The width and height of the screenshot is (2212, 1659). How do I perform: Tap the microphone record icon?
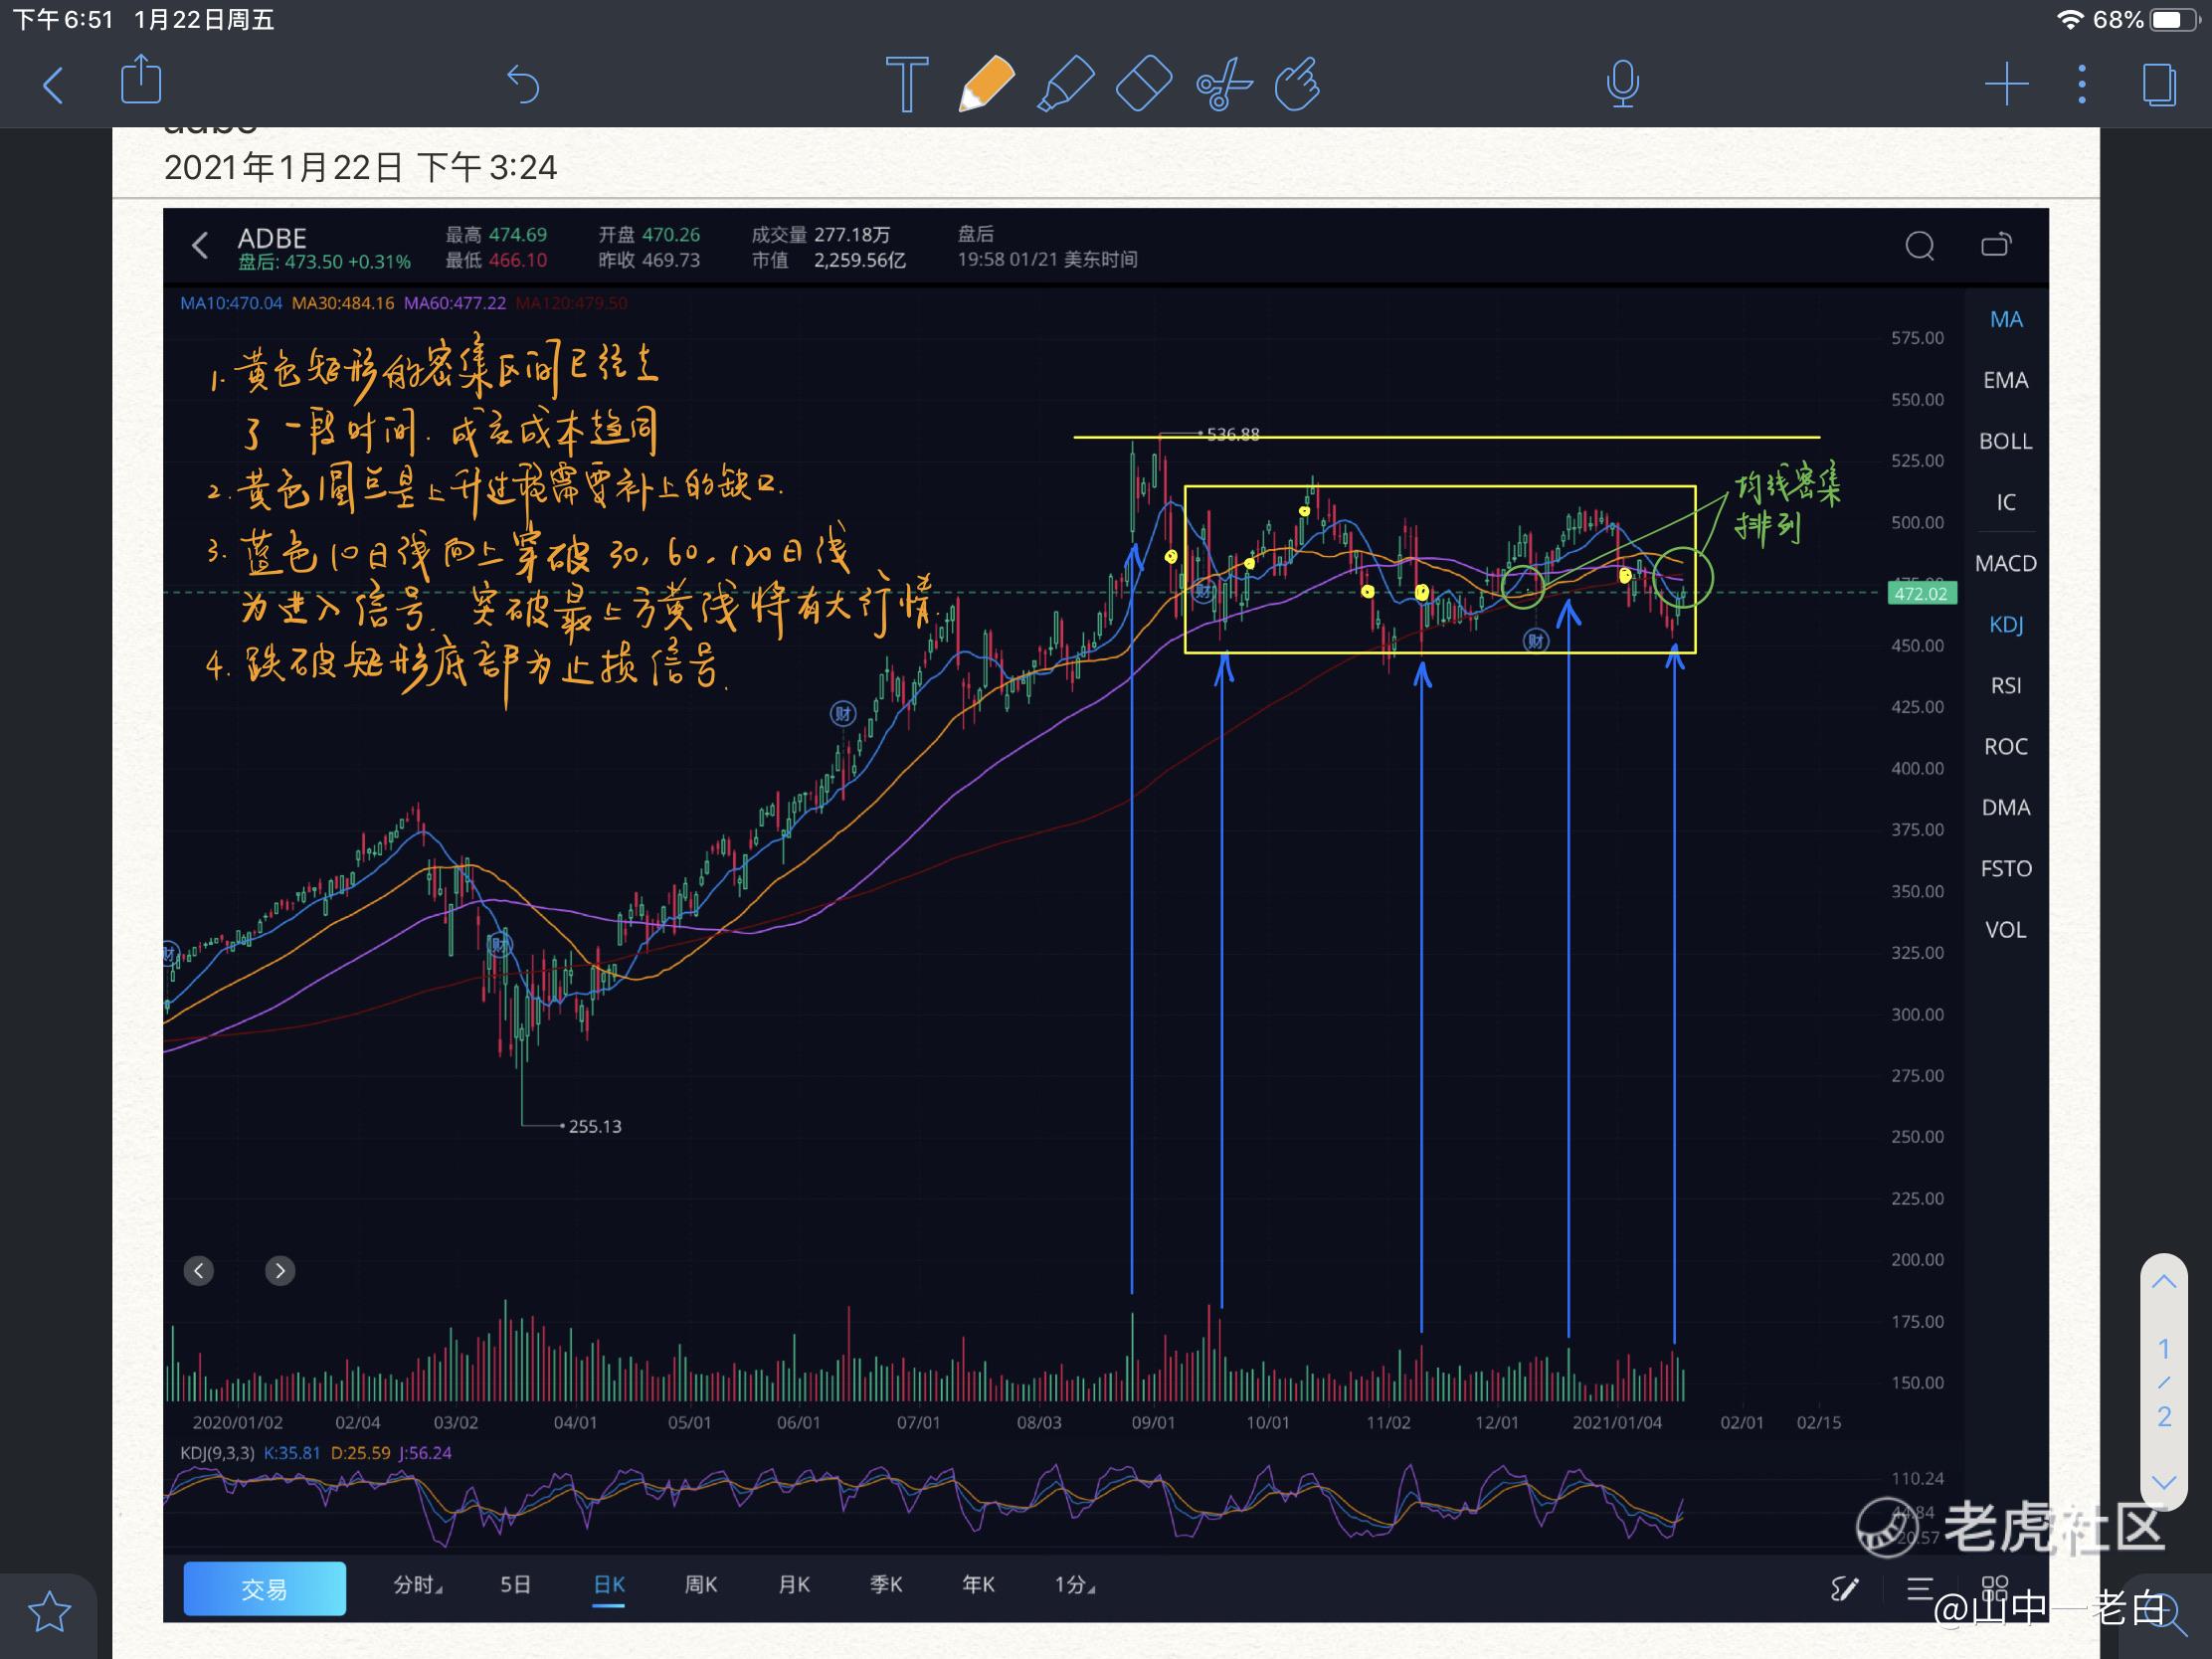coord(1622,84)
